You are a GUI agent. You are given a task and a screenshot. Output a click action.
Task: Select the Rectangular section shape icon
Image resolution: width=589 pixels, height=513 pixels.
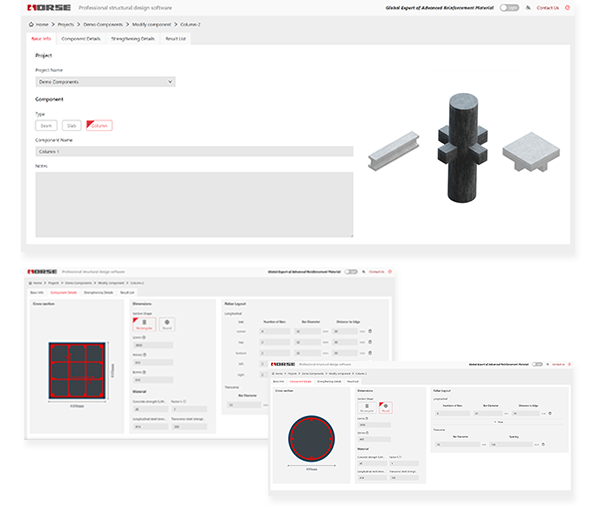(x=144, y=324)
